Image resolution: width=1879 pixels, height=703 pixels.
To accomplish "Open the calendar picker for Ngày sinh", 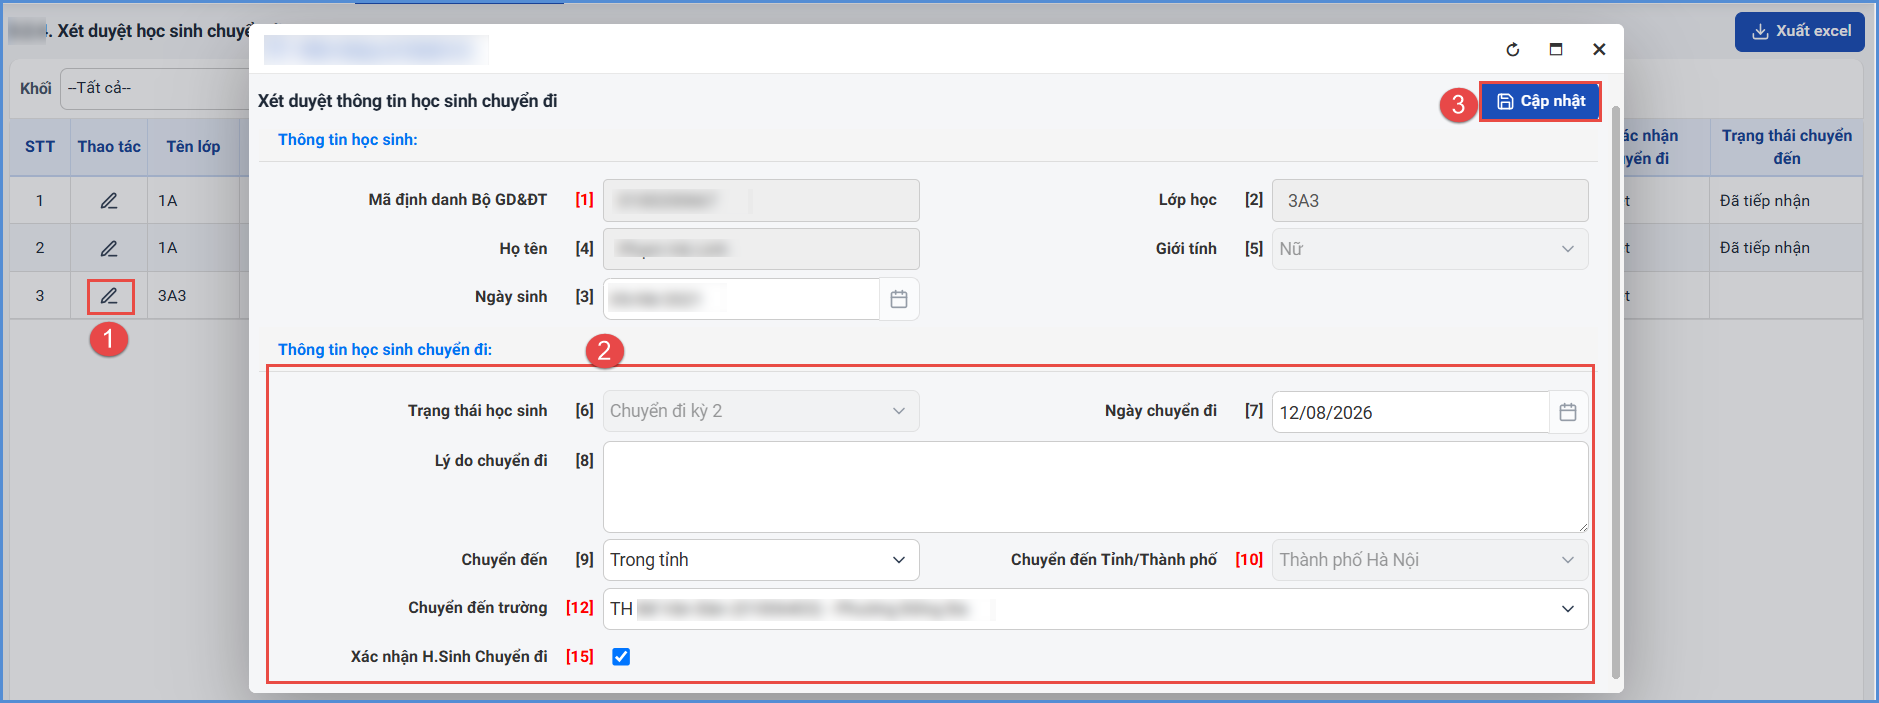I will point(899,299).
